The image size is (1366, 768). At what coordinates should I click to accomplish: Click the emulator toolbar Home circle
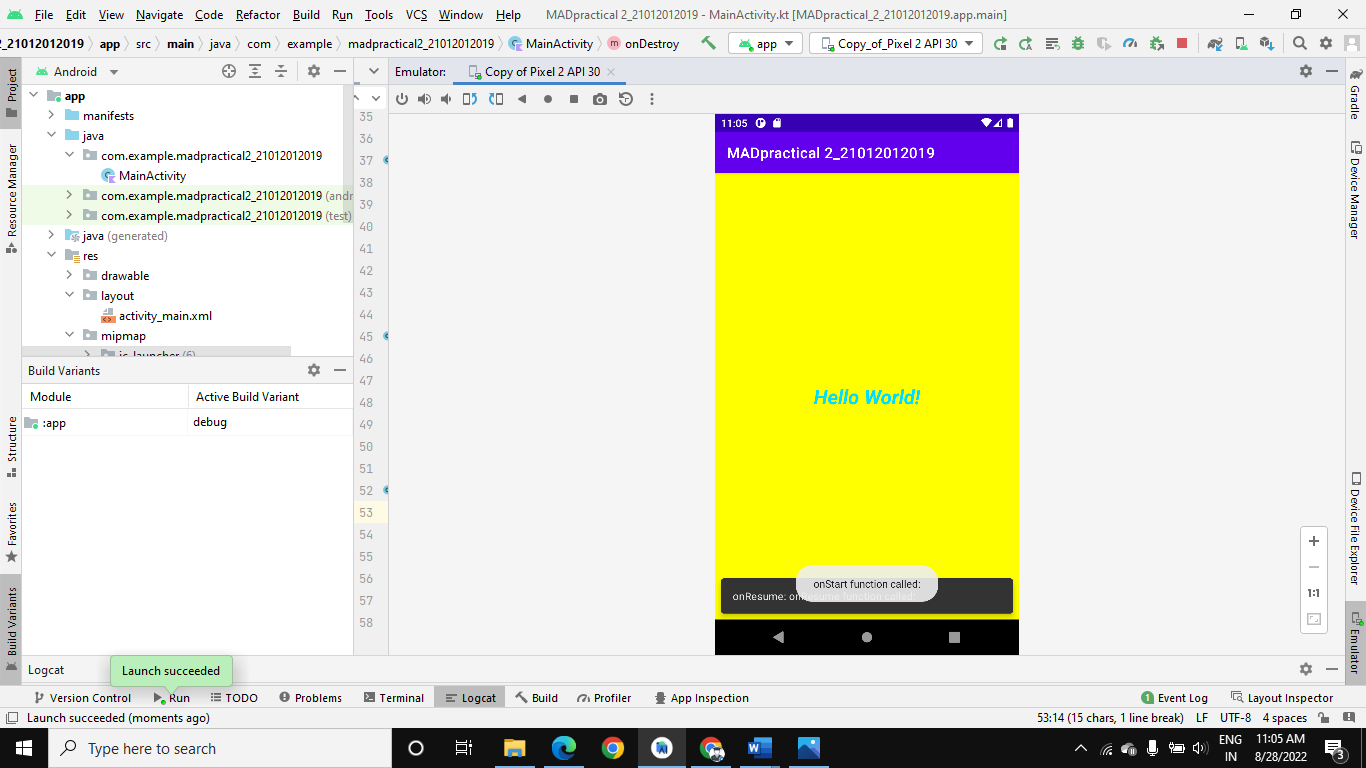tap(548, 99)
